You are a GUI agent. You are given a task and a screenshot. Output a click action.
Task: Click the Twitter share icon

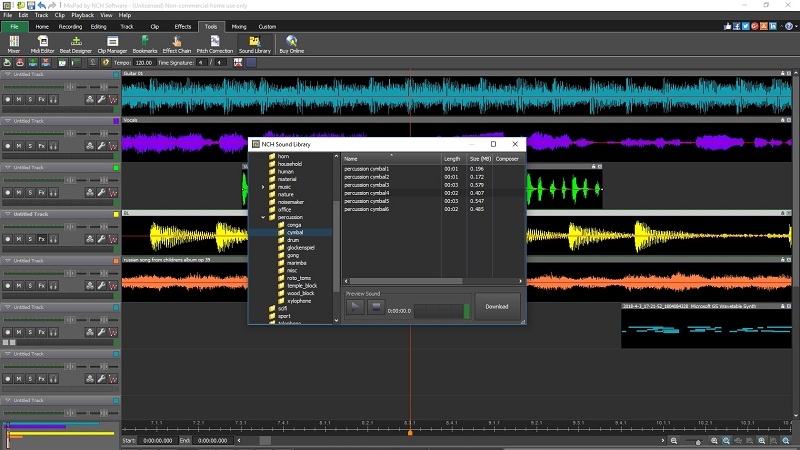(745, 26)
